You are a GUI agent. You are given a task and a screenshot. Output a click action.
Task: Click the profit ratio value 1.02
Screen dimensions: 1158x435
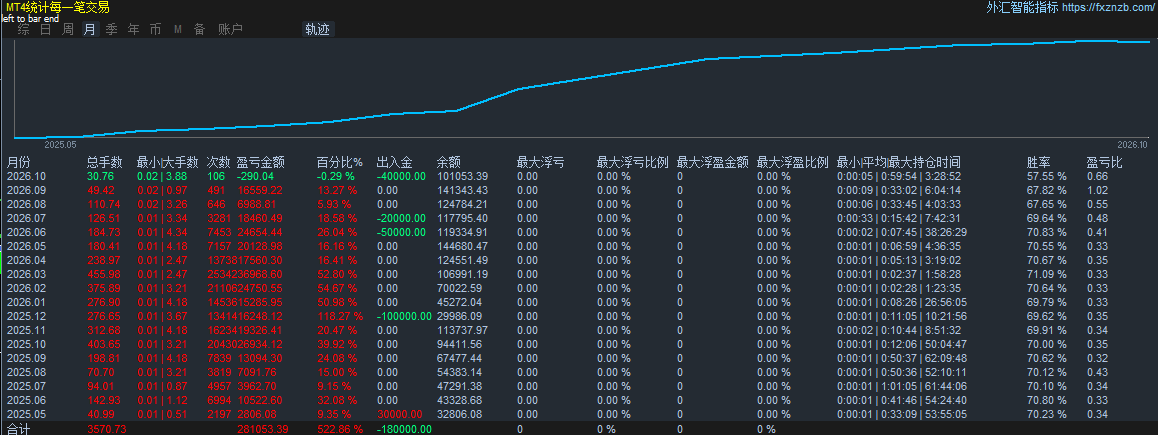1096,190
